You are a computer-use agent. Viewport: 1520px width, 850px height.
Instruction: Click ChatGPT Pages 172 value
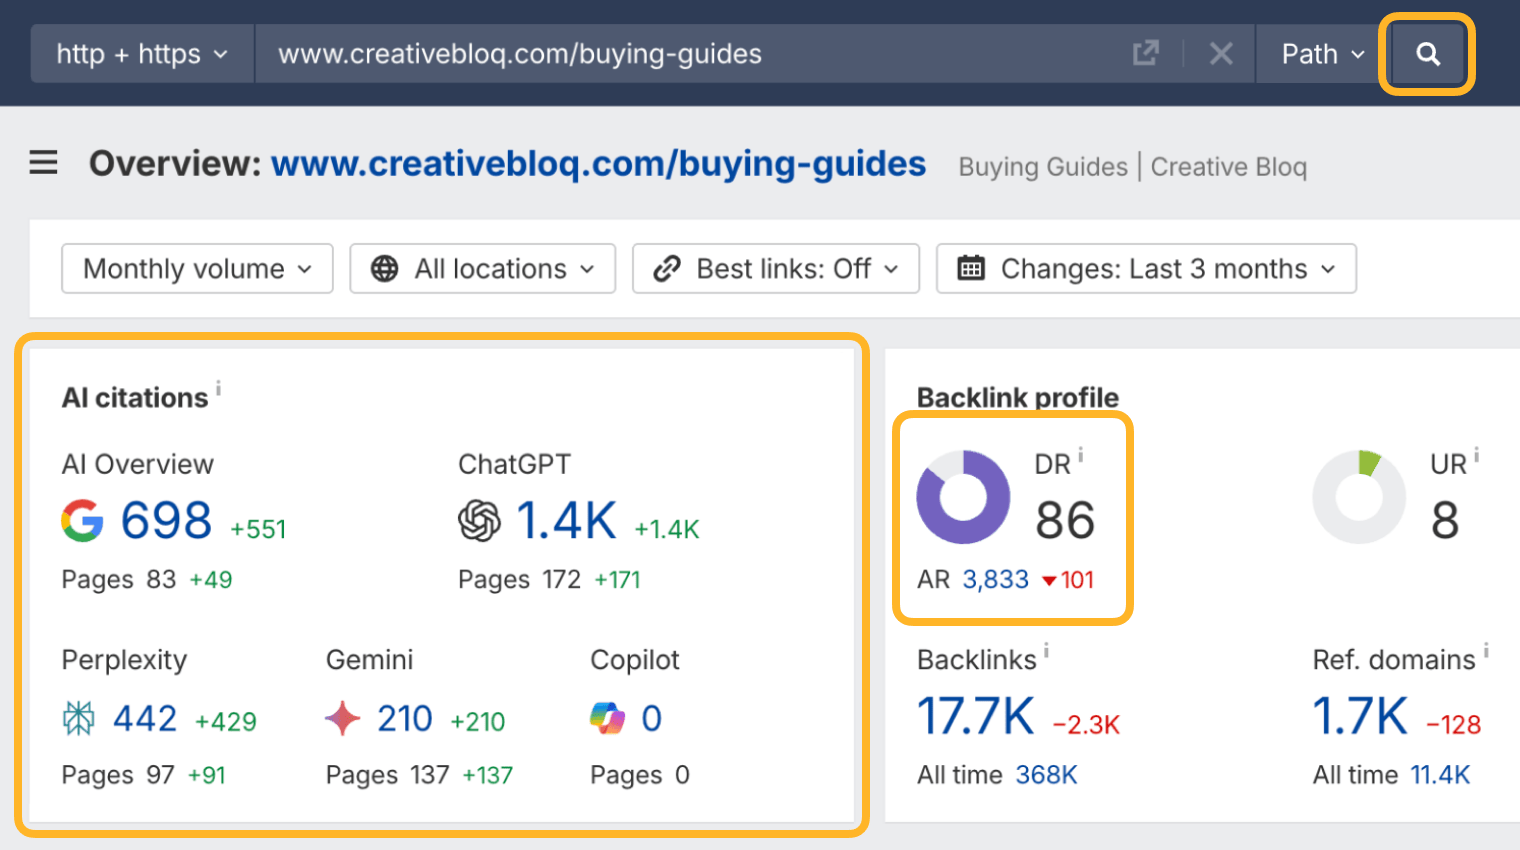[561, 580]
